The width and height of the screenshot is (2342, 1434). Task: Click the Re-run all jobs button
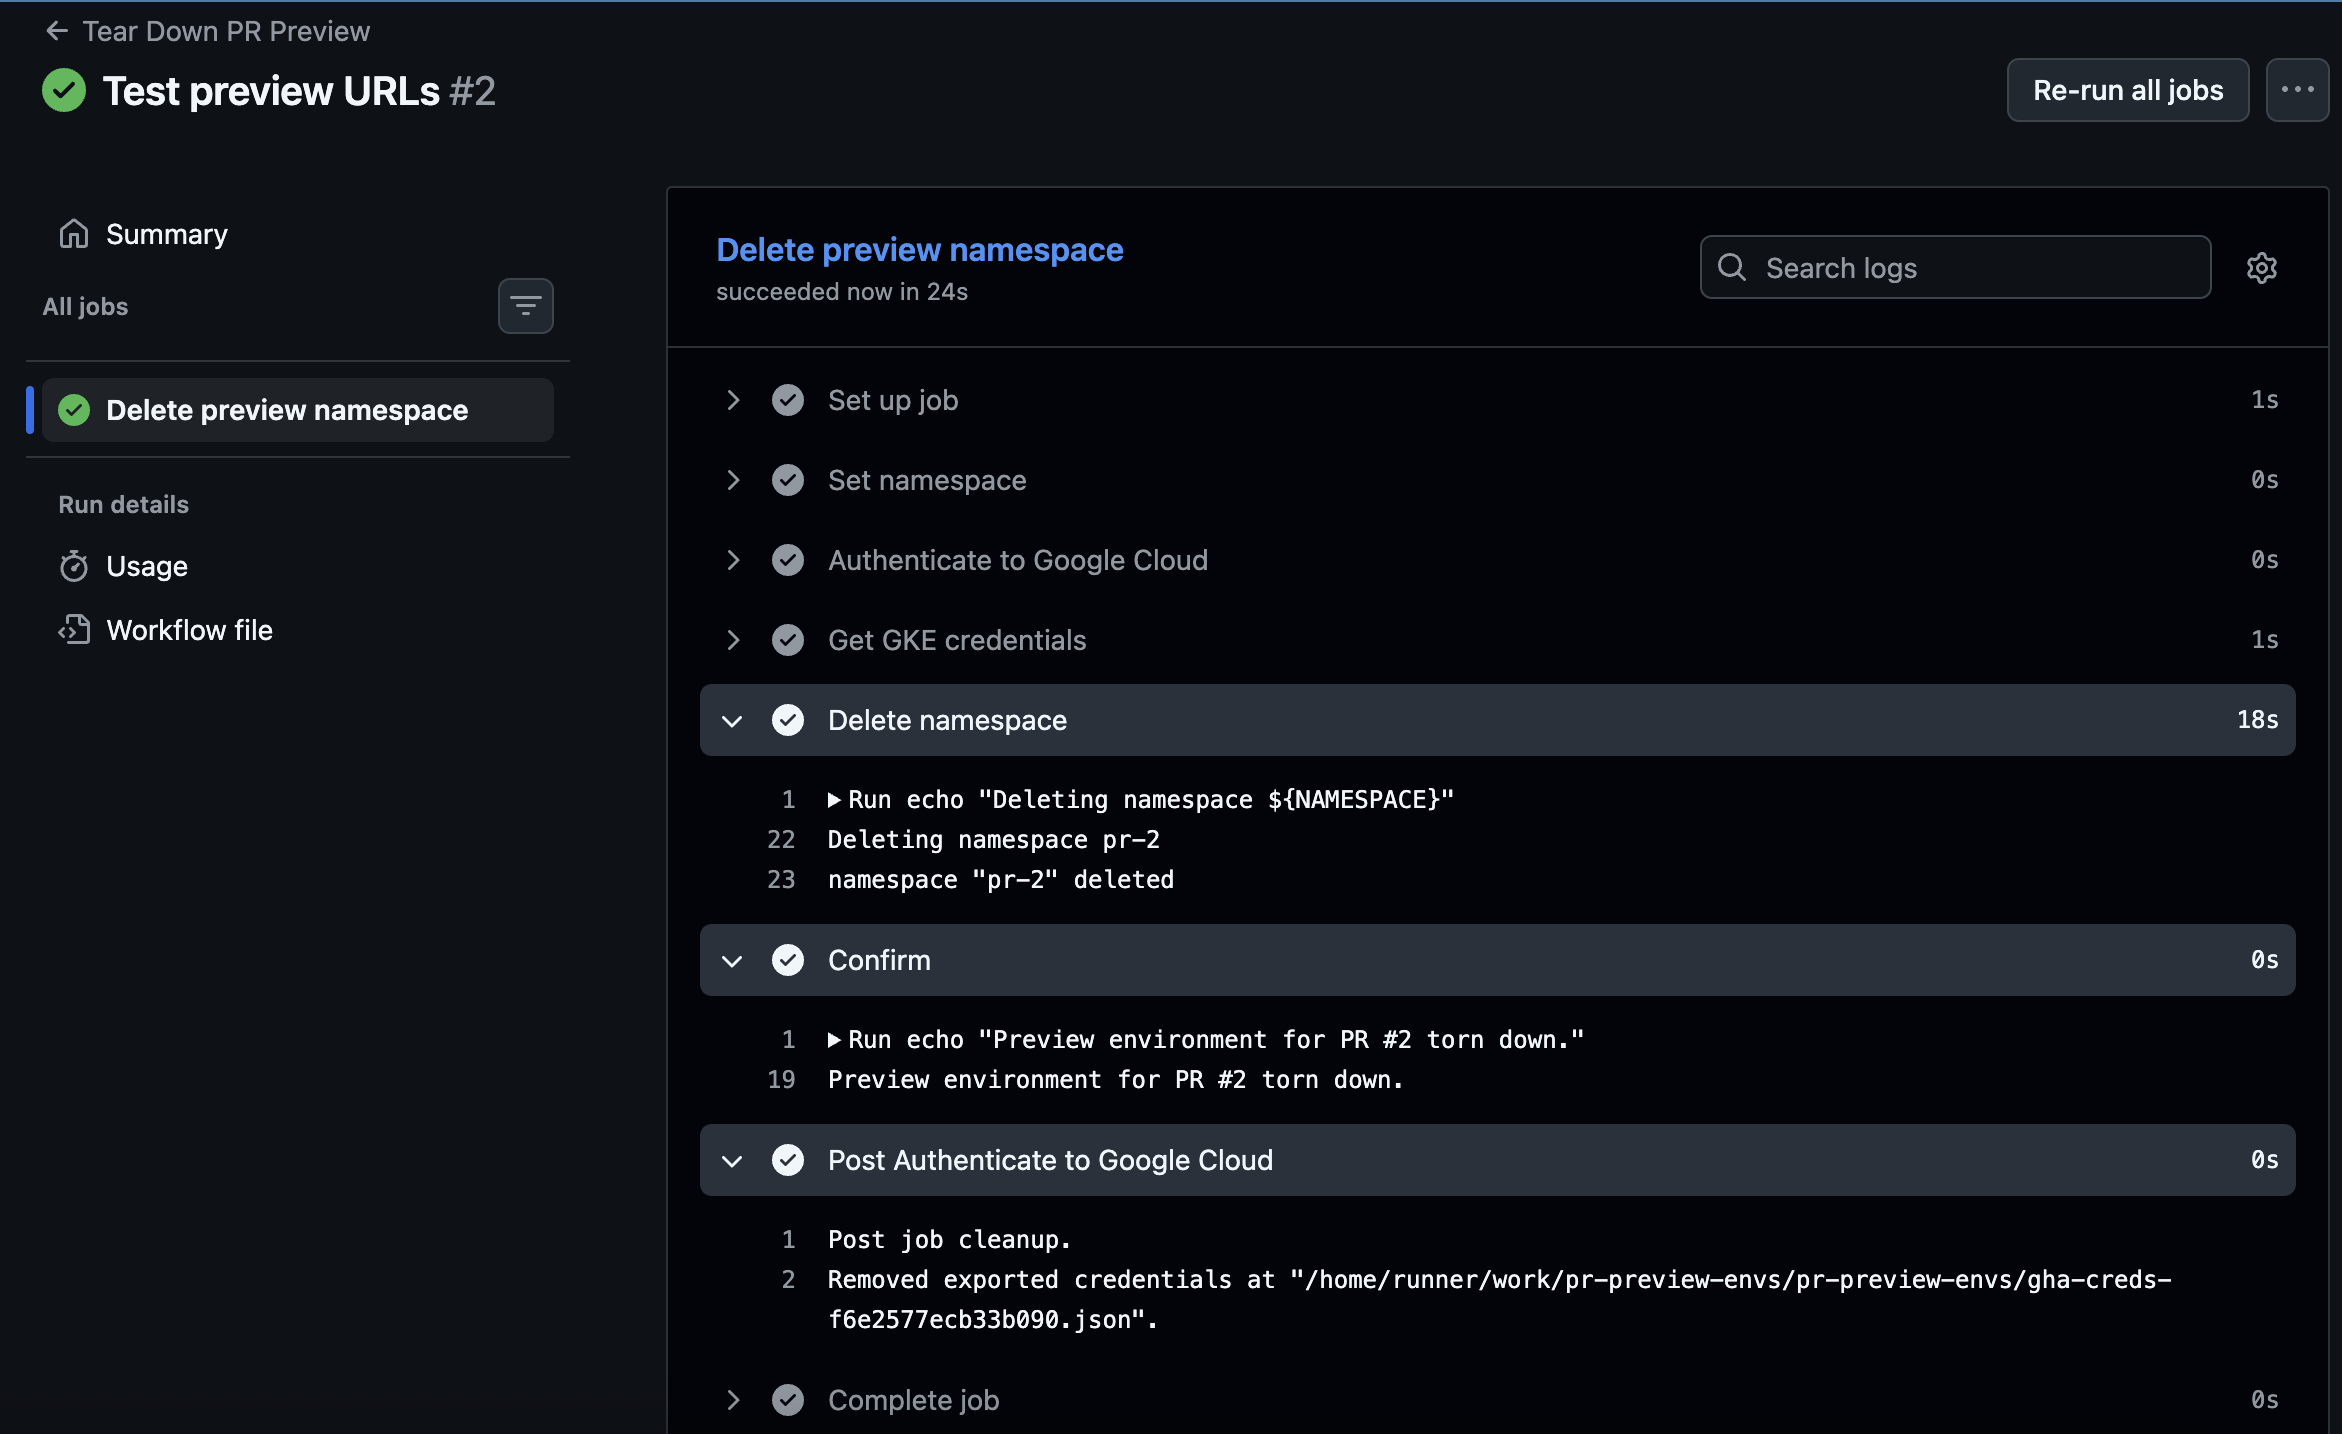pos(2128,90)
